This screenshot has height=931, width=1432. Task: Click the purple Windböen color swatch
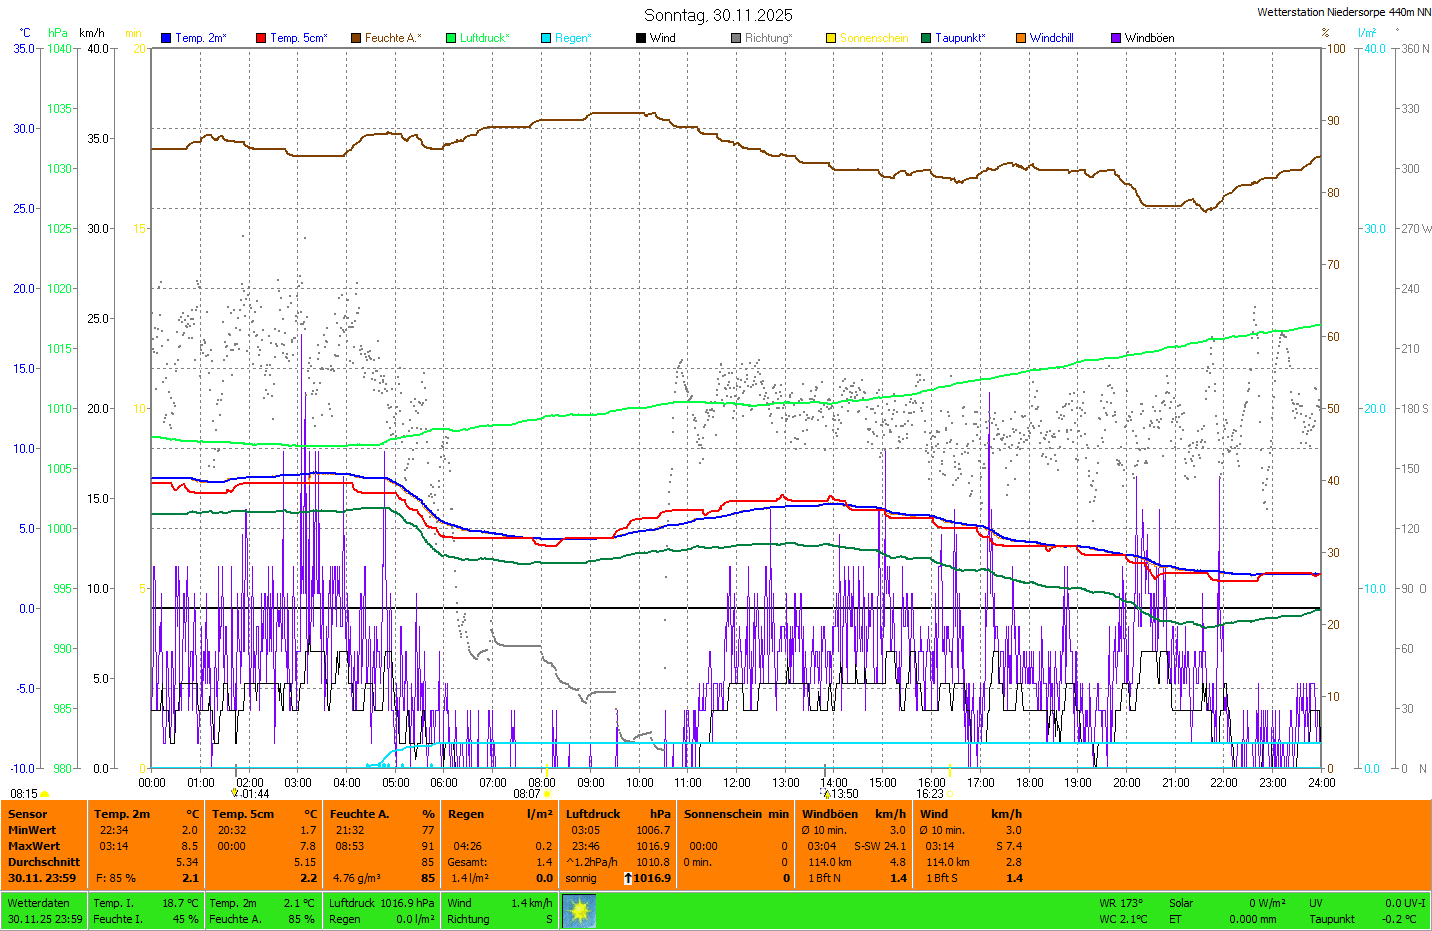point(1116,38)
